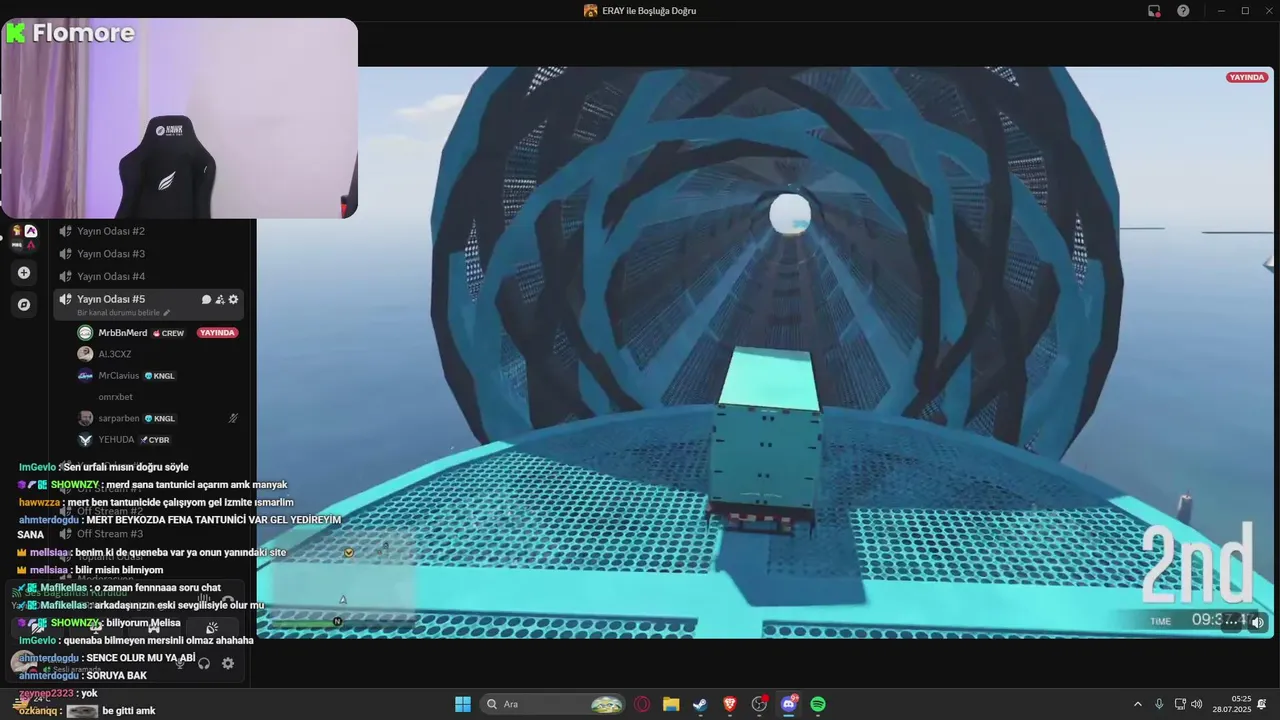1280x720 pixels.
Task: Click the CREW tag beside MrbBnMerd
Action: click(168, 333)
